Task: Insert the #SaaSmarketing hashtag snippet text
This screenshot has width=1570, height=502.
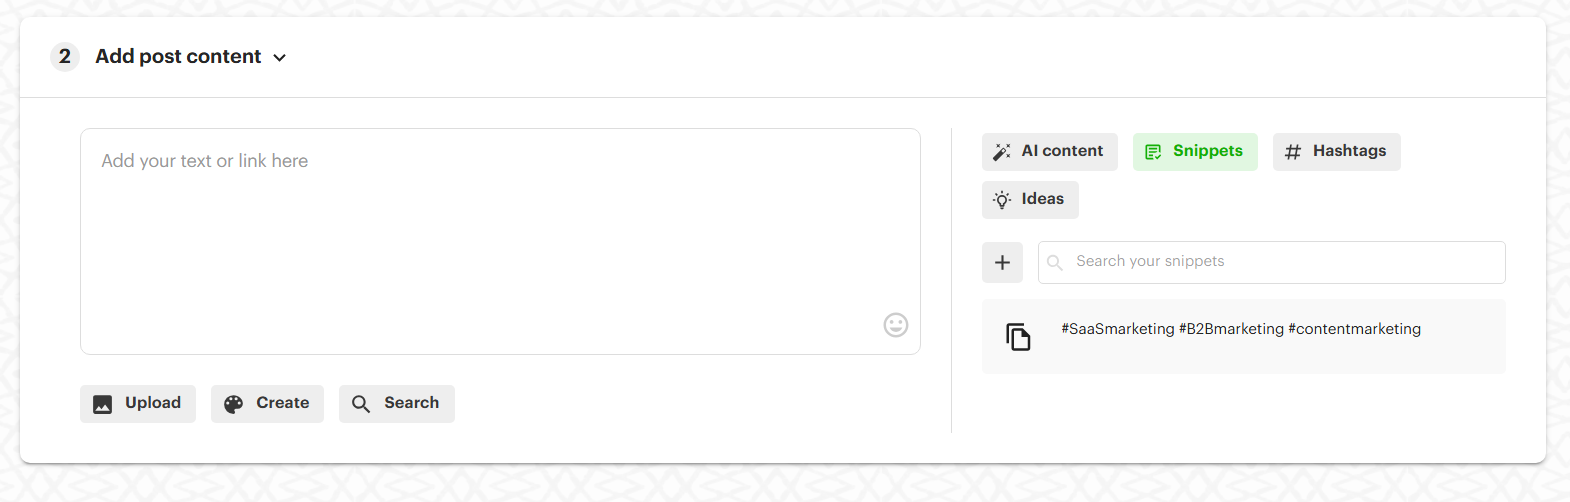Action: 1240,329
